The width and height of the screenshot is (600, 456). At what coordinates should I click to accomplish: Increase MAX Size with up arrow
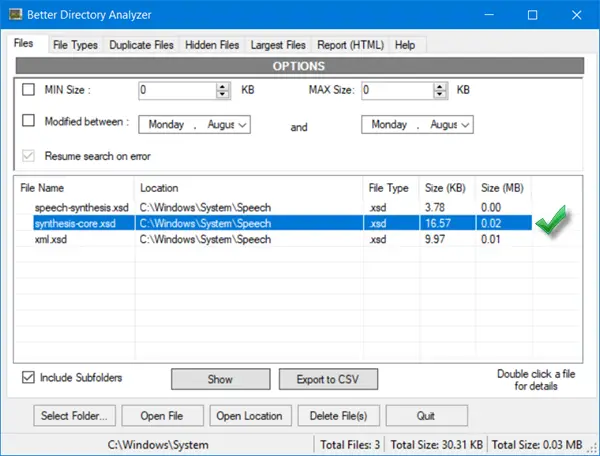pyautogui.click(x=440, y=87)
